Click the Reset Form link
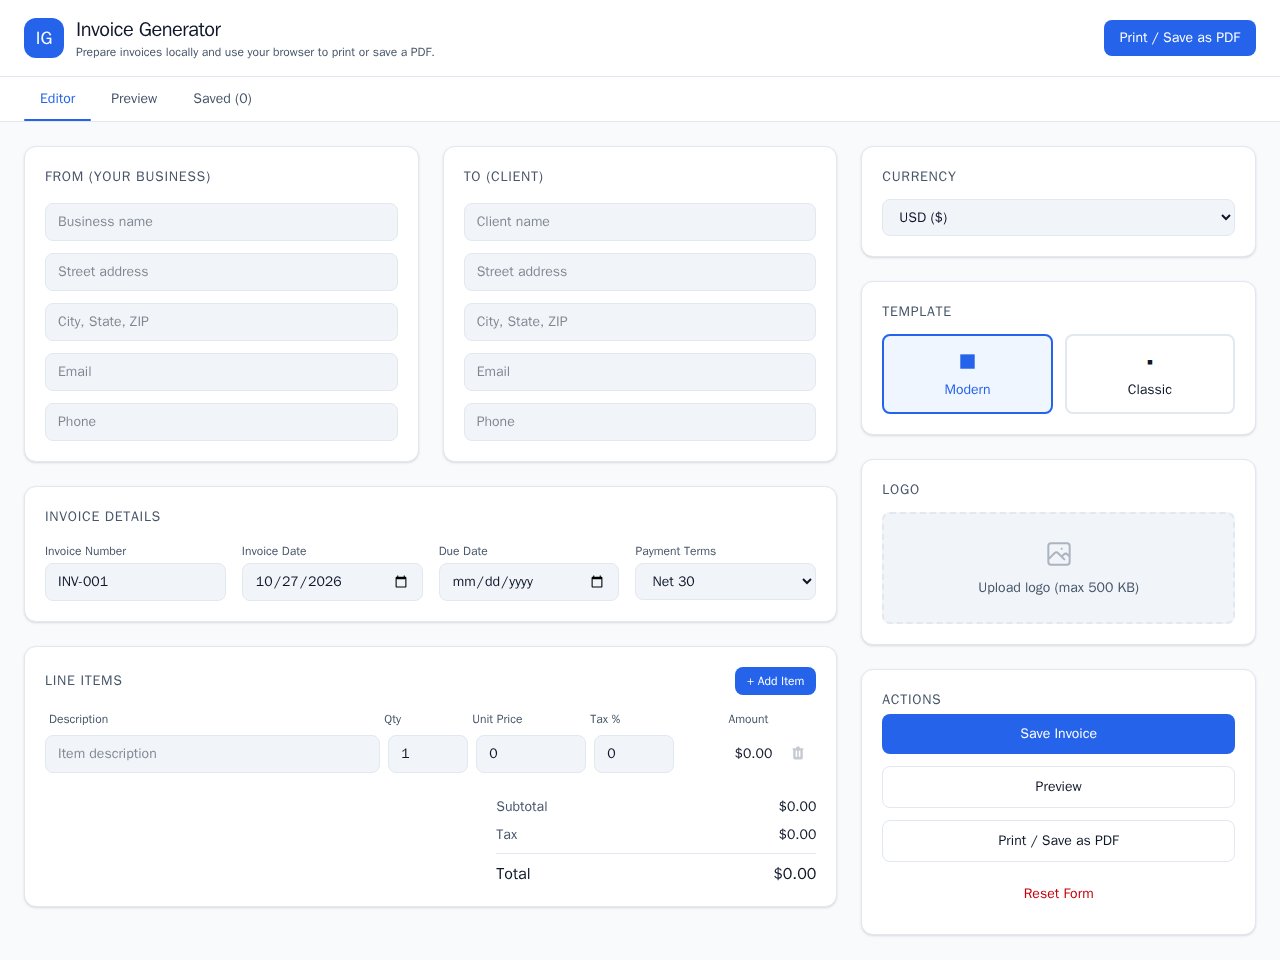Screen dimensions: 1280x960 click(x=1058, y=894)
